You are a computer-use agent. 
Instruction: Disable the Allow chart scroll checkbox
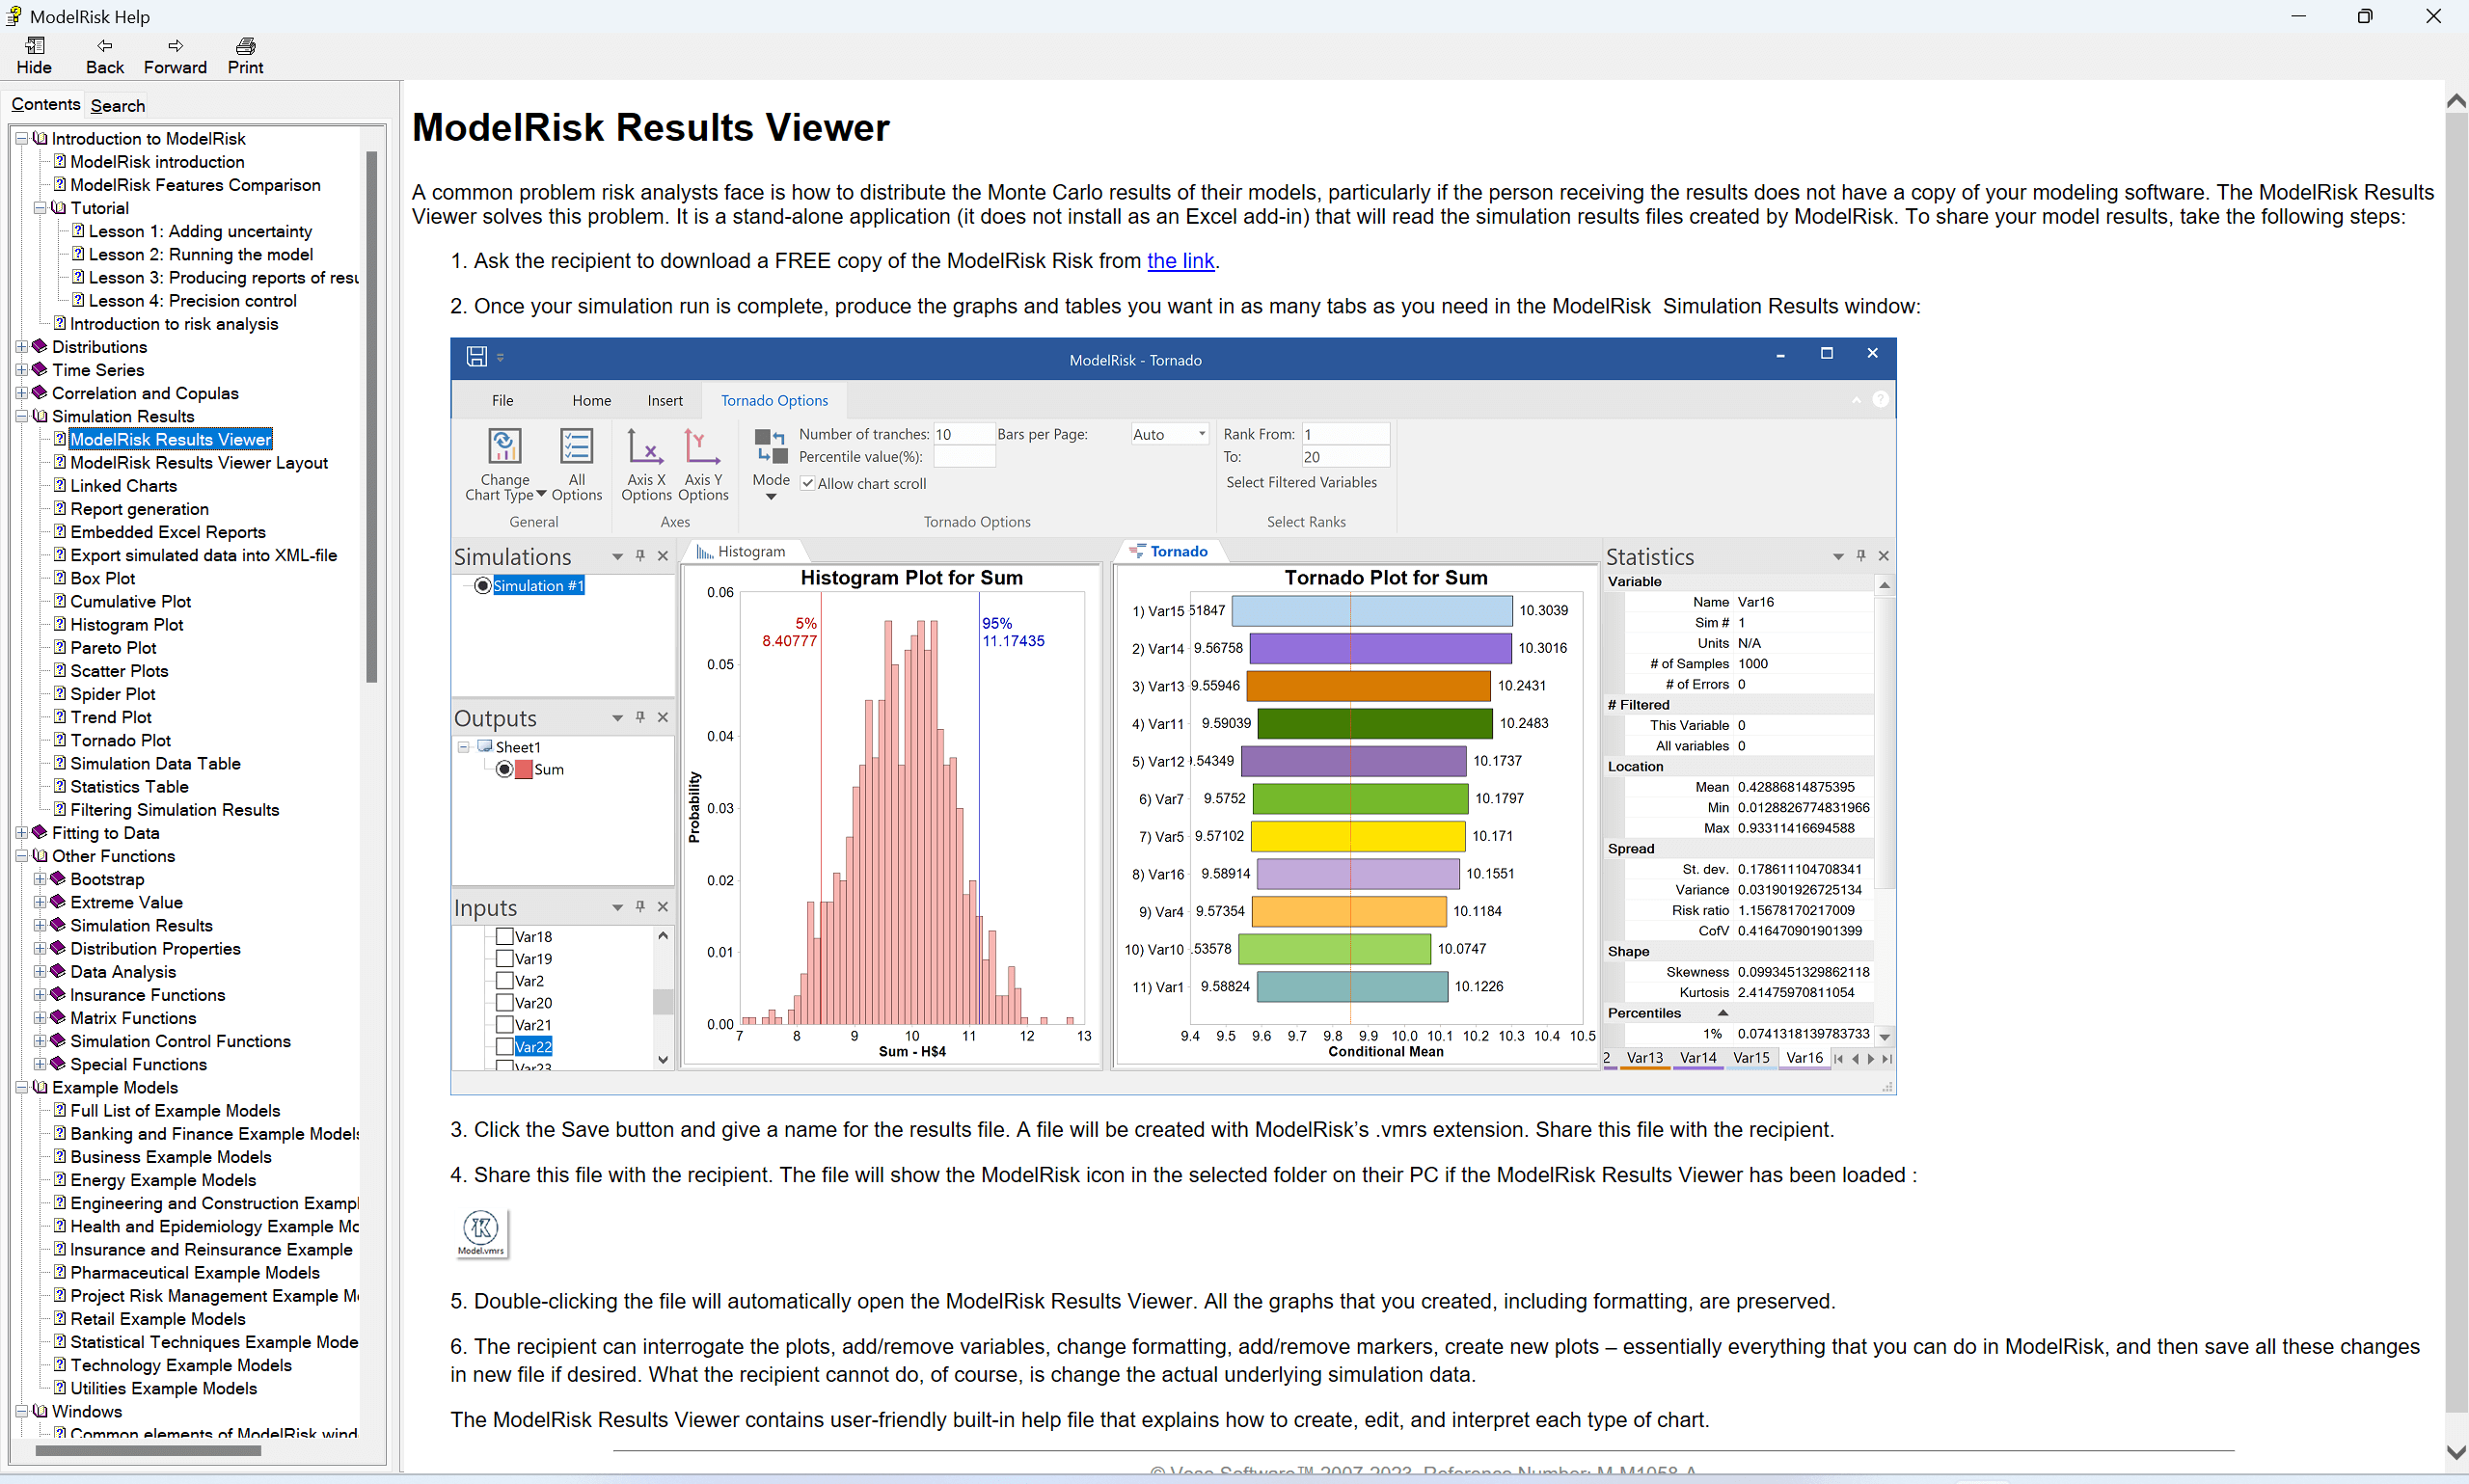coord(808,483)
